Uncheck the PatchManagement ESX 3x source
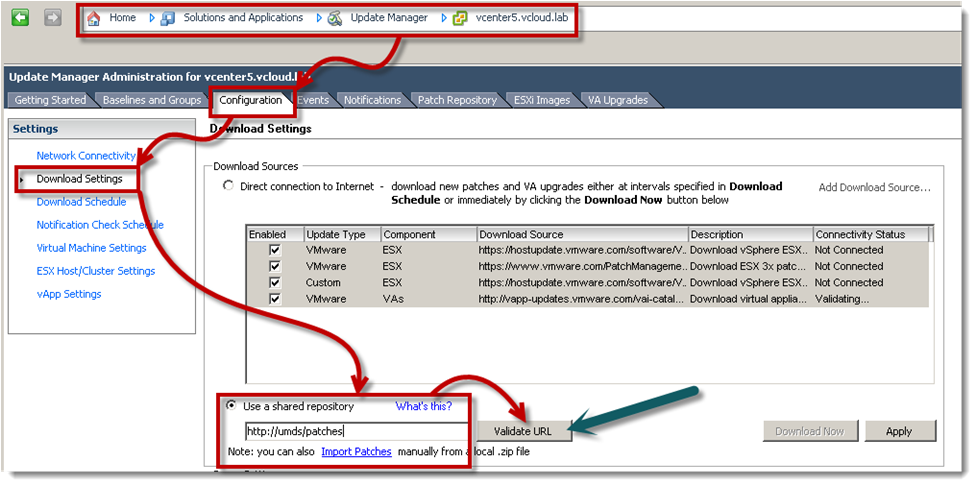 pos(275,266)
